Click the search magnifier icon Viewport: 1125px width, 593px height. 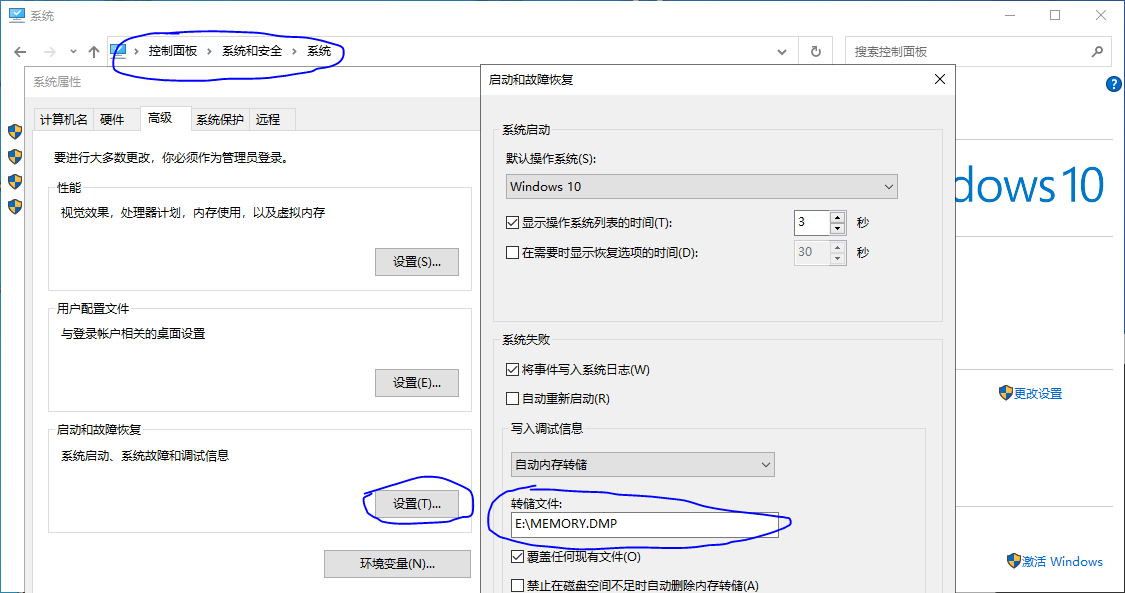pyautogui.click(x=1096, y=52)
